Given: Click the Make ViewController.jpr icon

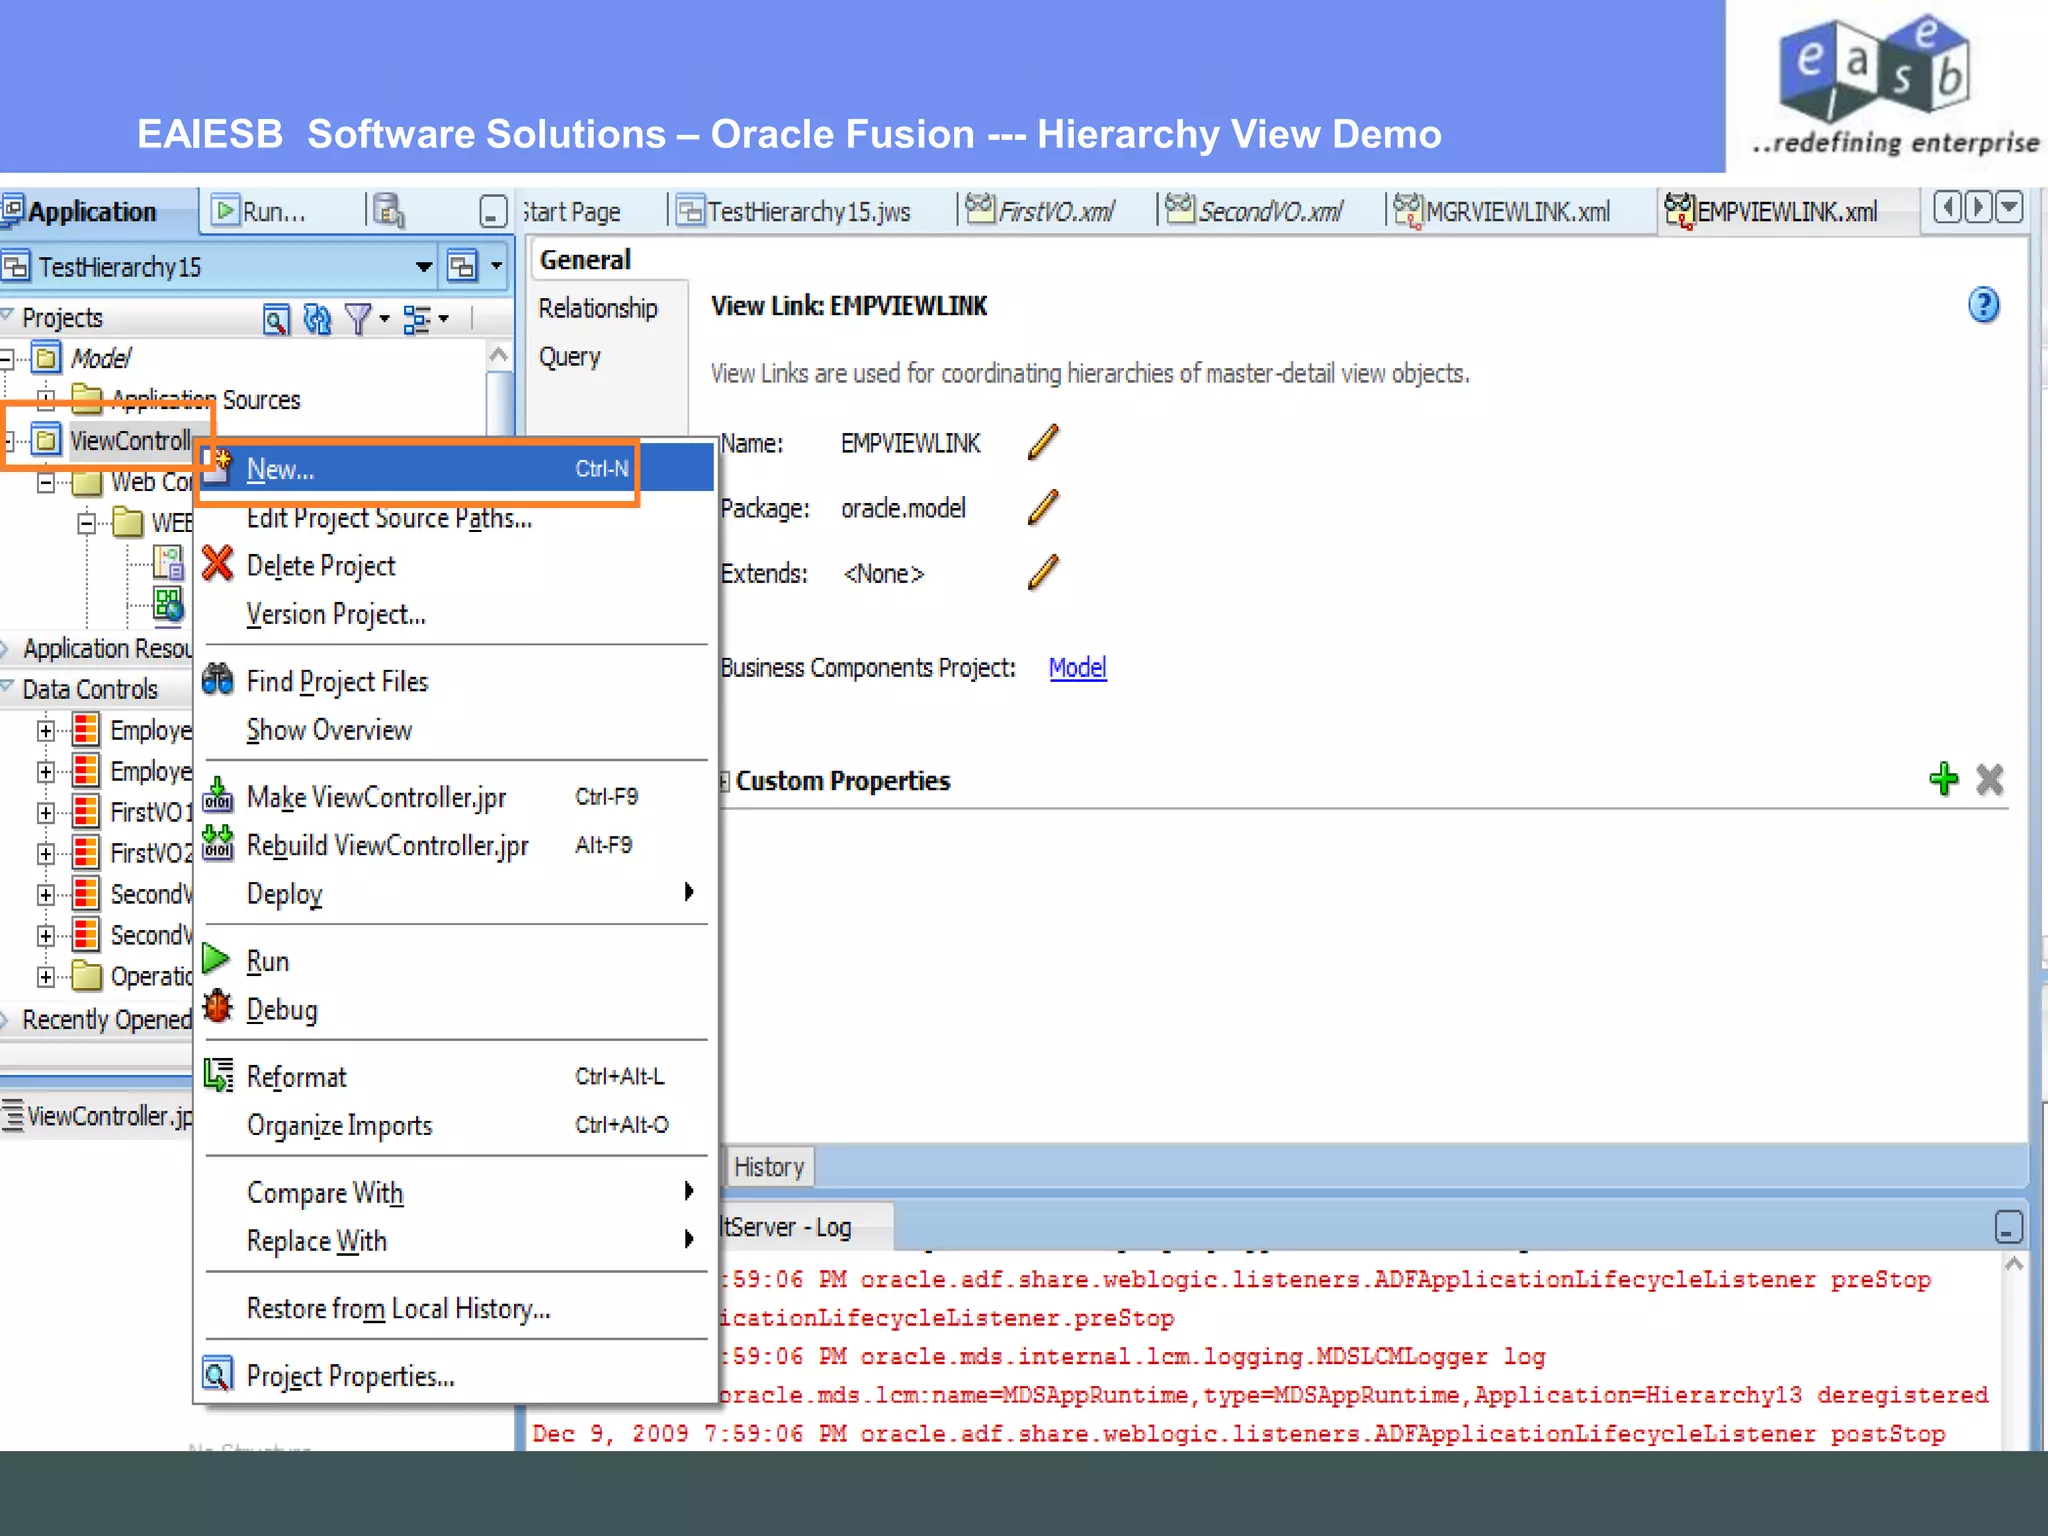Looking at the screenshot, I should point(217,795).
